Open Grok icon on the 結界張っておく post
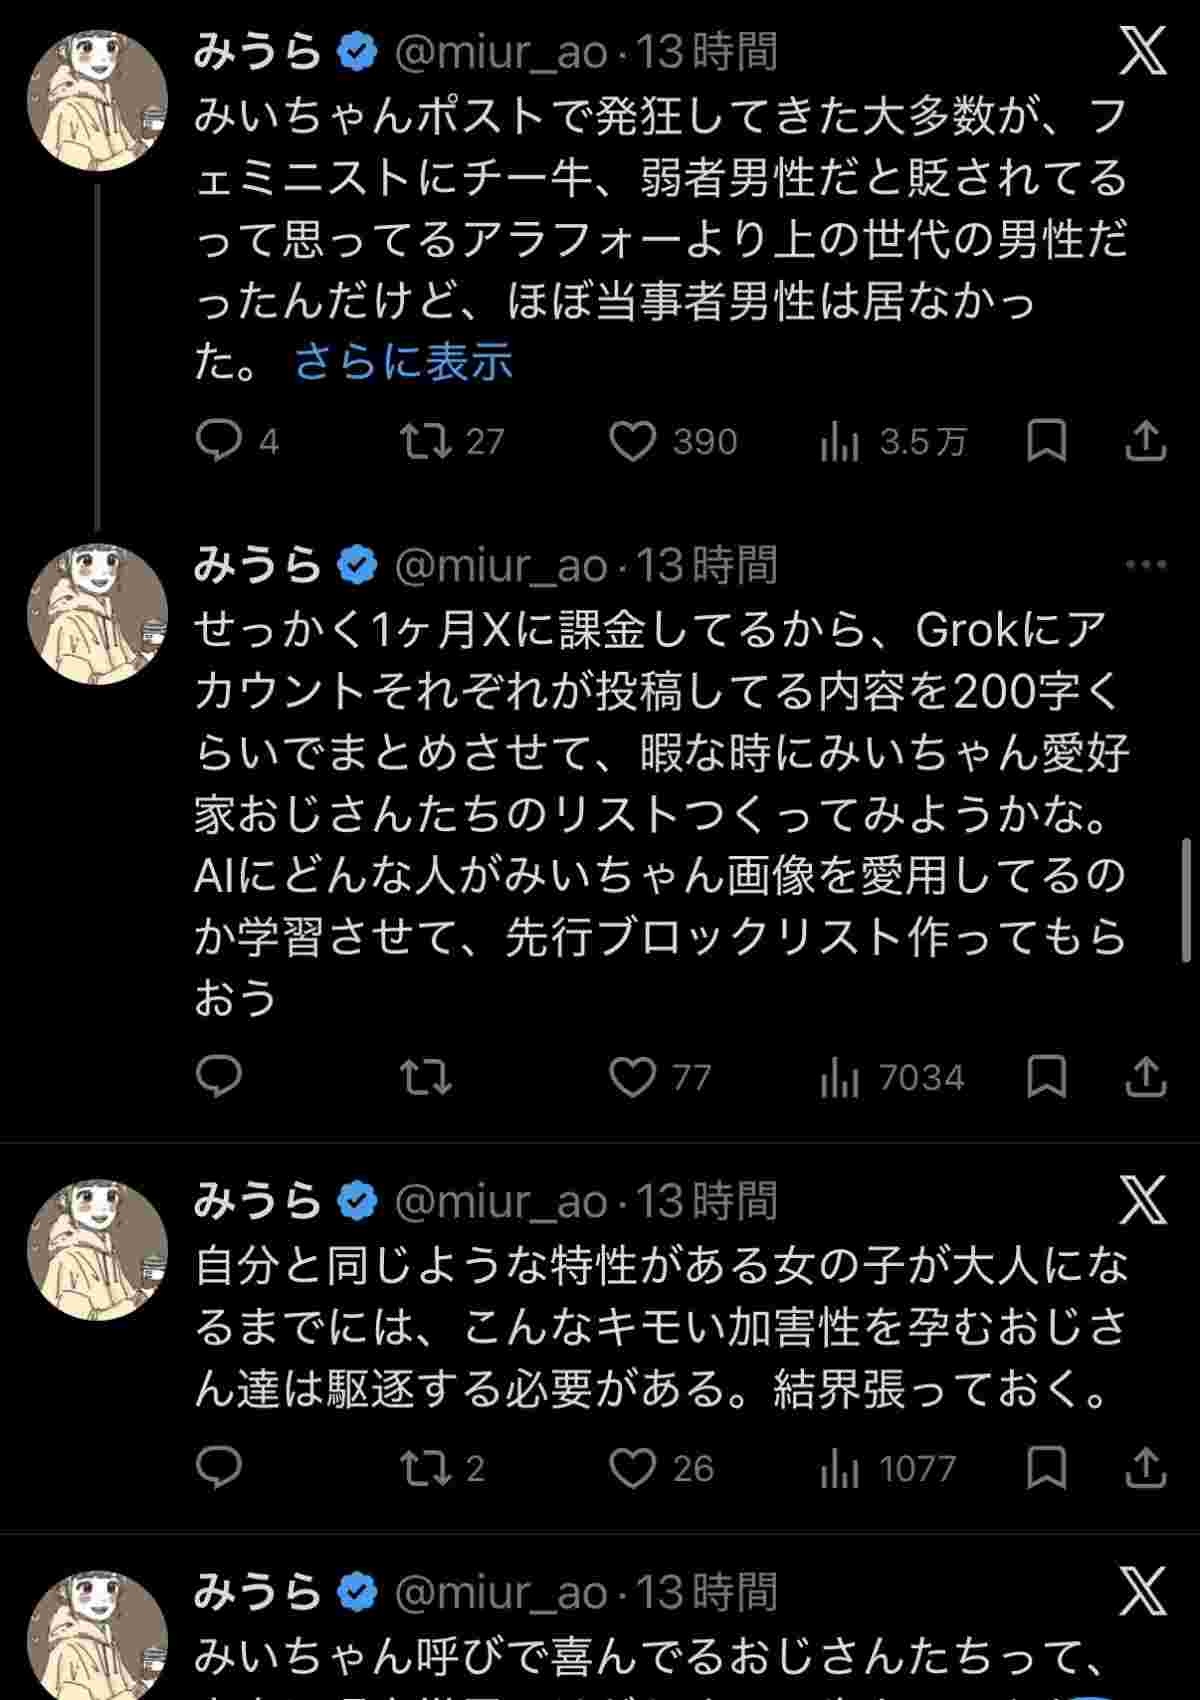 [1143, 1200]
